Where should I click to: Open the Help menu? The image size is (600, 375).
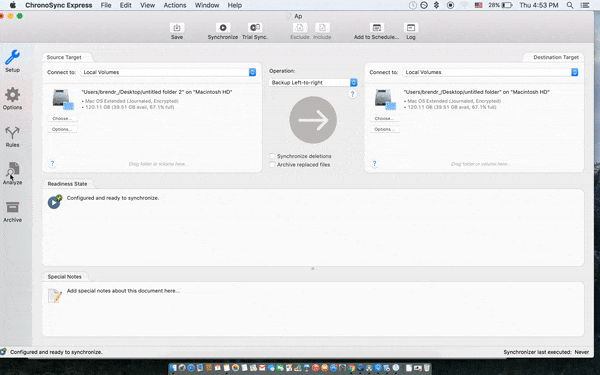tap(235, 5)
